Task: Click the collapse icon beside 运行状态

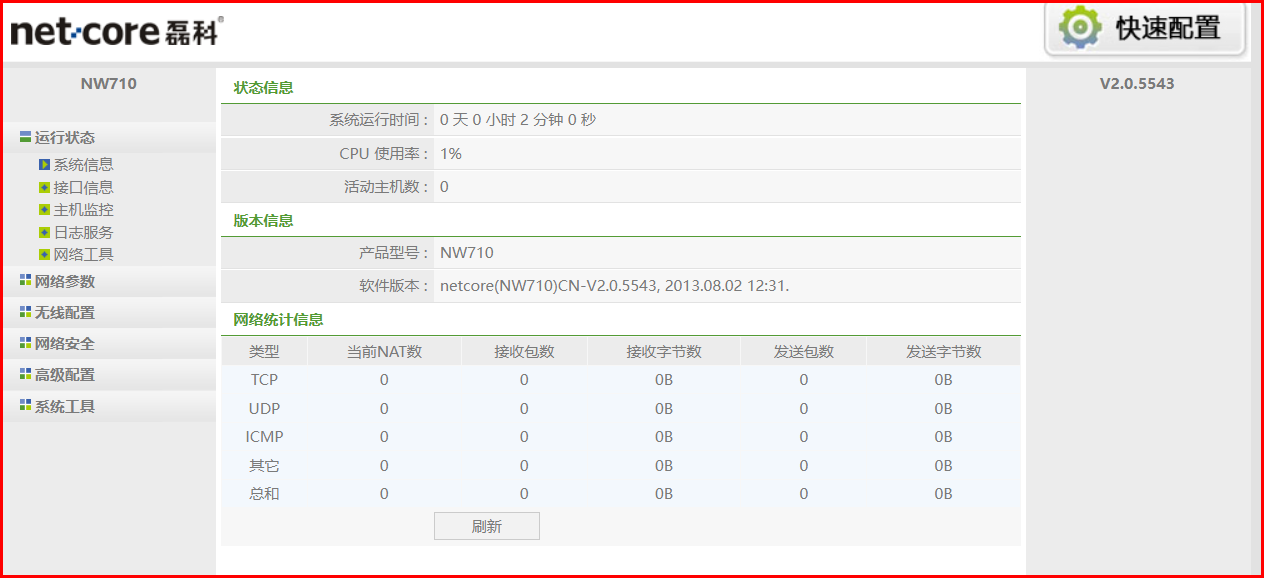Action: [25, 138]
